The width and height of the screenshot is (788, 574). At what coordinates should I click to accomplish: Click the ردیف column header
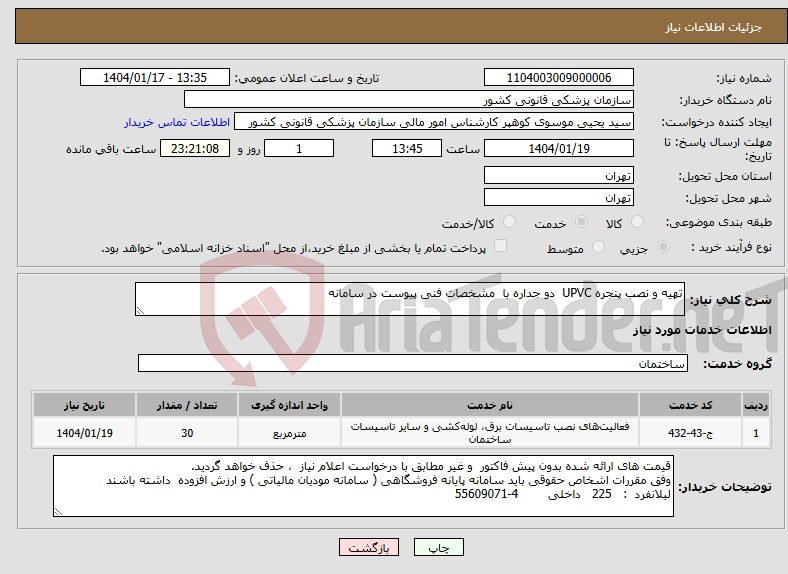click(x=756, y=405)
